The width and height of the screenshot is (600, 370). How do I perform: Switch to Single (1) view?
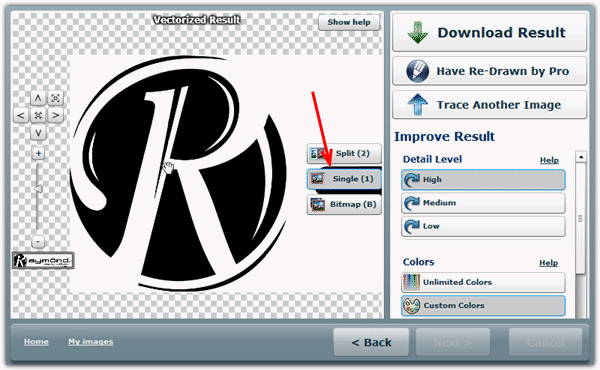point(344,179)
